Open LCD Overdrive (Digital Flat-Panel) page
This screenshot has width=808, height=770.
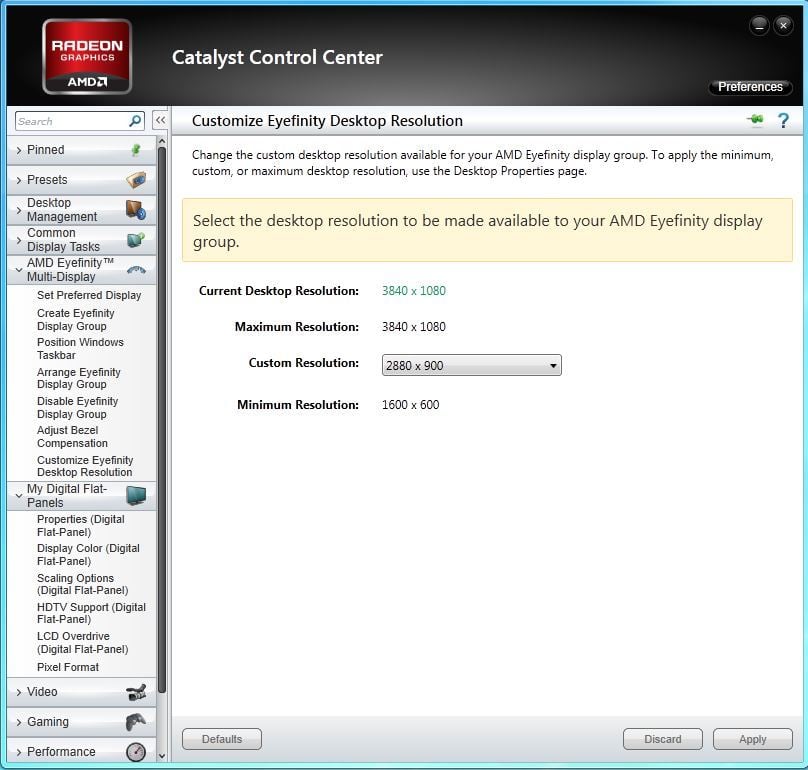(x=82, y=643)
